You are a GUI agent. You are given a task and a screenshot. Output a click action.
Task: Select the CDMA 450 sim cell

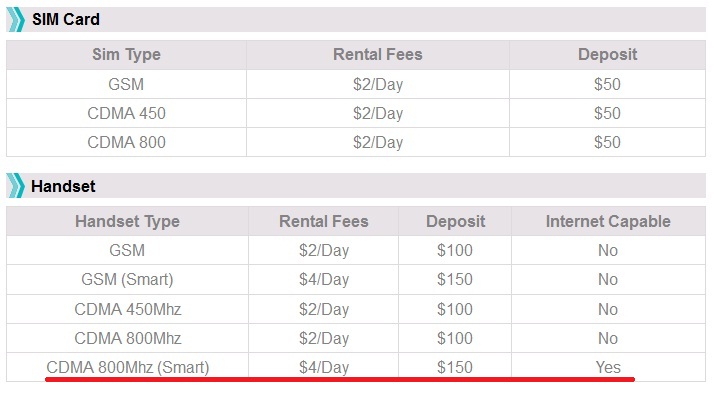(127, 113)
